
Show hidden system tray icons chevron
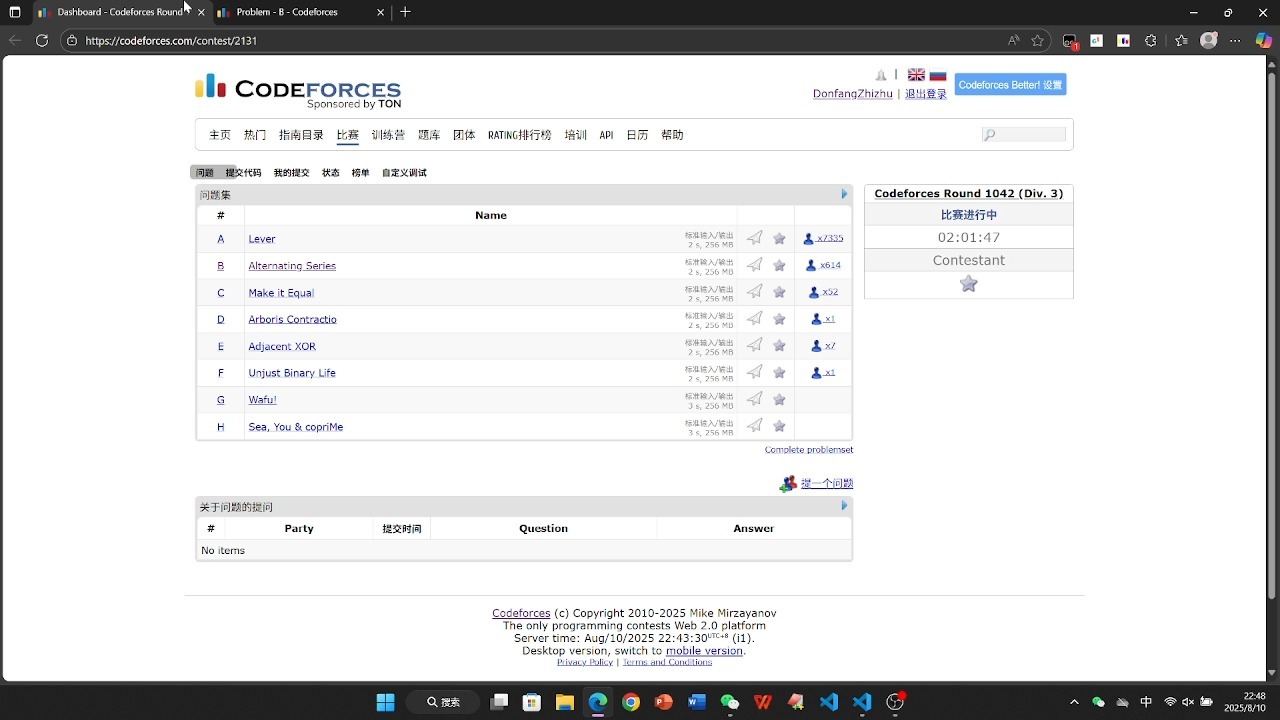[1074, 702]
